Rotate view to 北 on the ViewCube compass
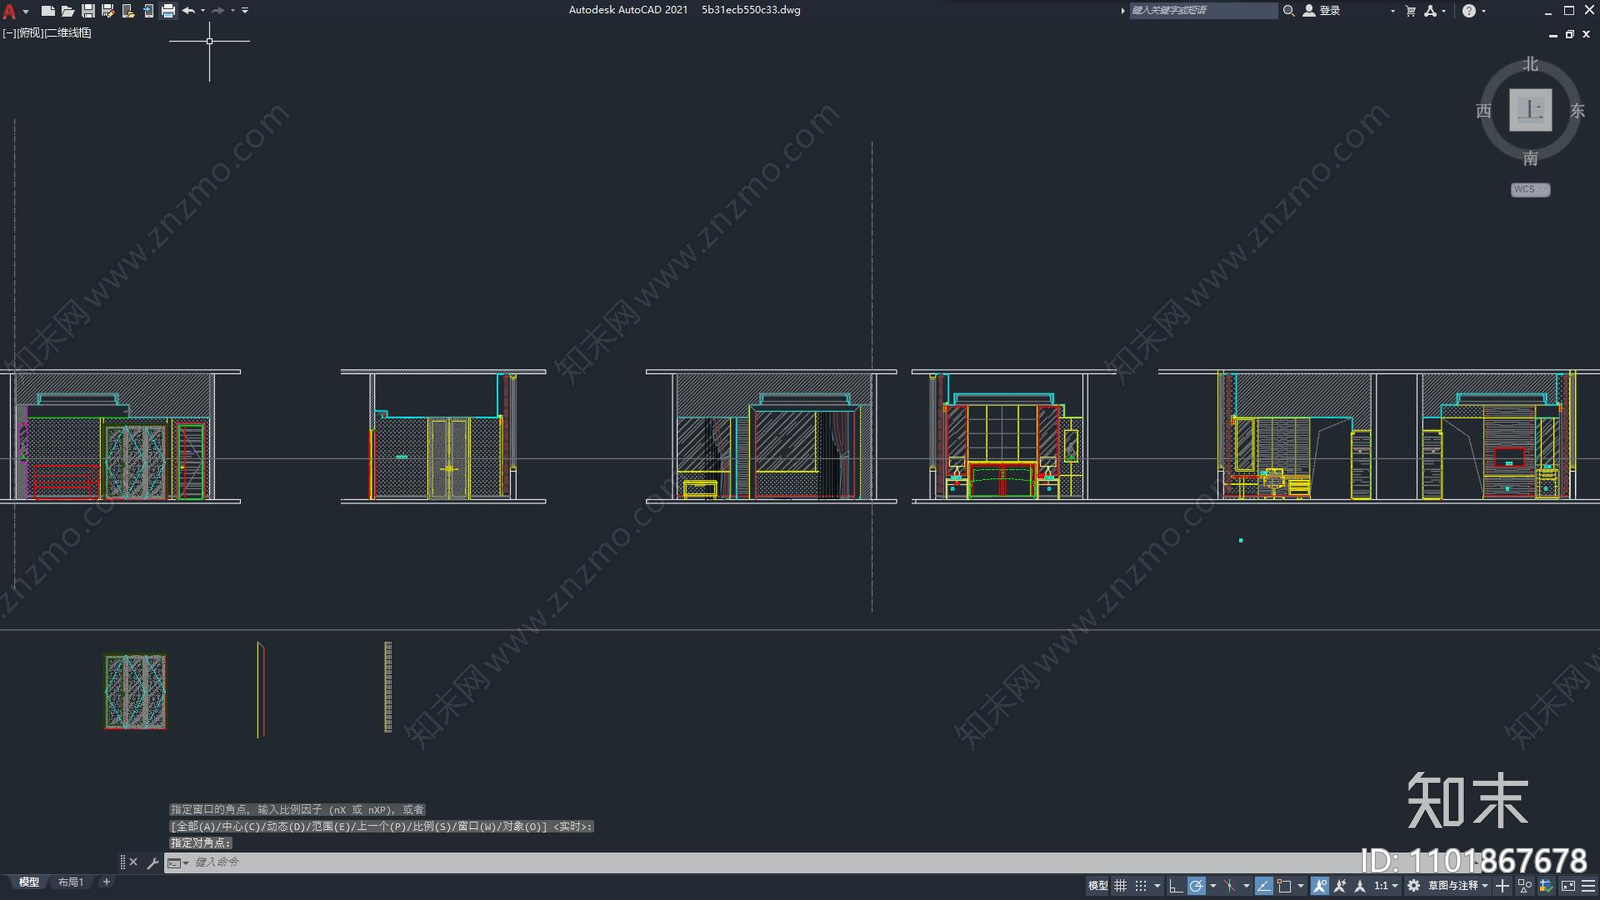Viewport: 1600px width, 900px height. click(x=1530, y=64)
